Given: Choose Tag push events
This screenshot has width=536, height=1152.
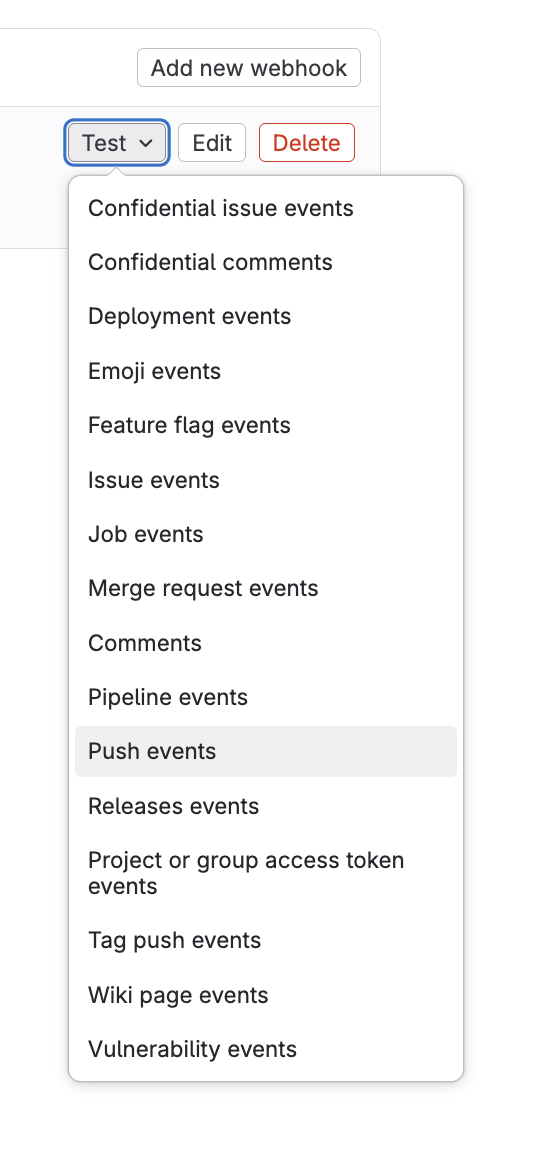Looking at the screenshot, I should click(x=266, y=940).
